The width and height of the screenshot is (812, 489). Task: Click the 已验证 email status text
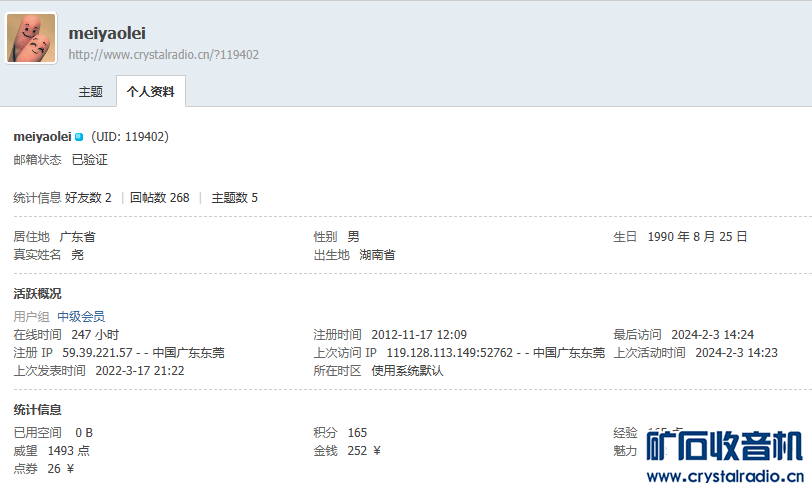coord(89,160)
